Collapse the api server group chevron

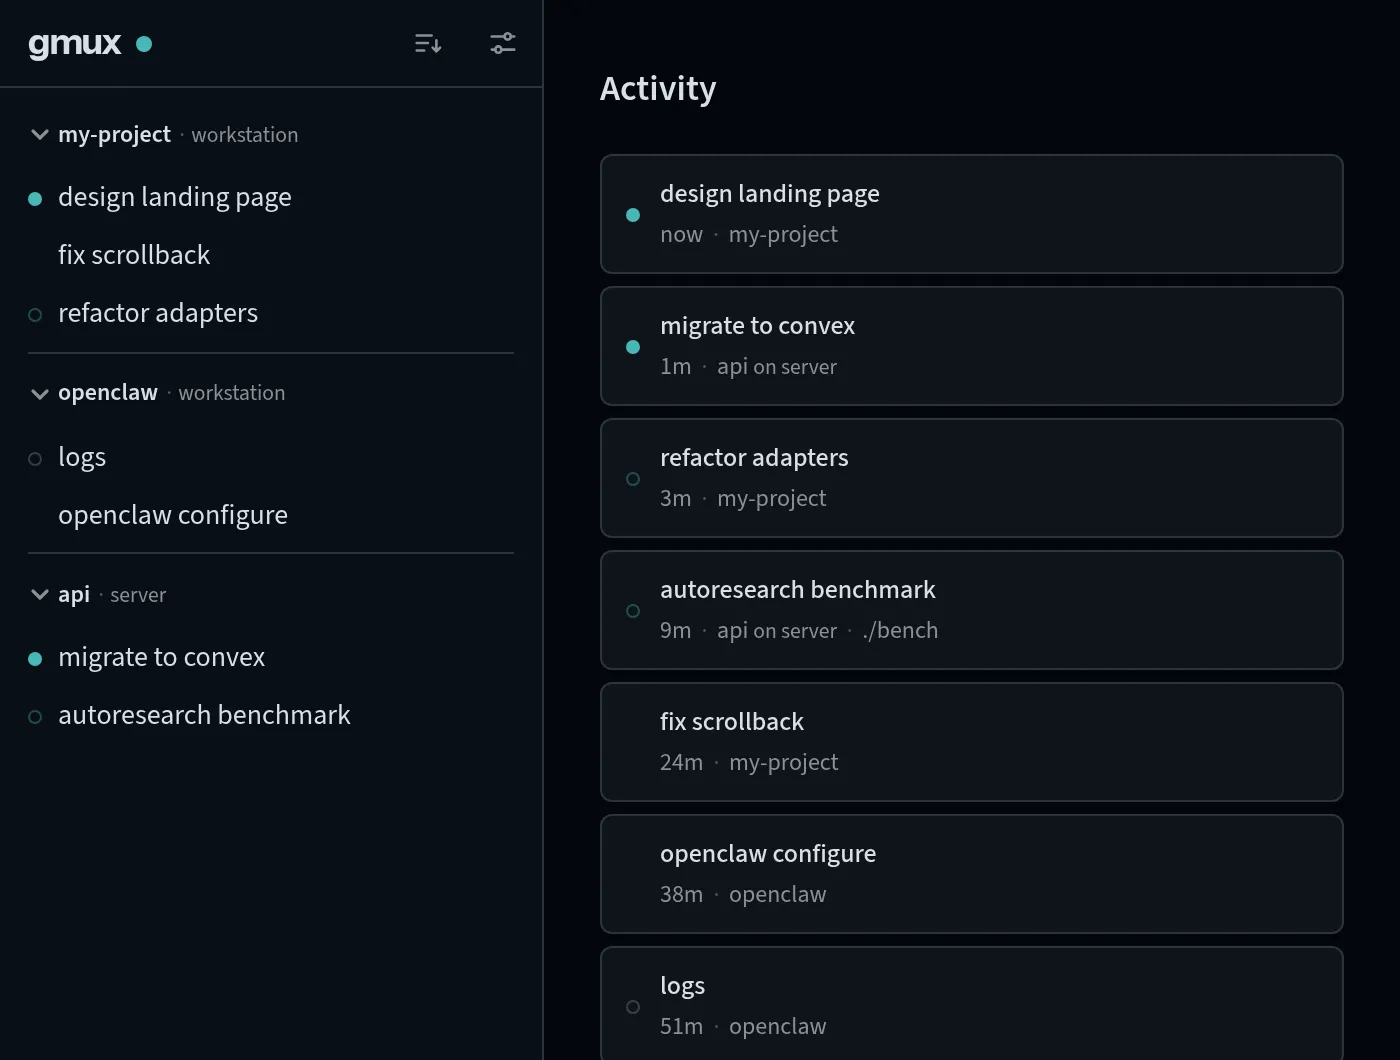click(40, 594)
